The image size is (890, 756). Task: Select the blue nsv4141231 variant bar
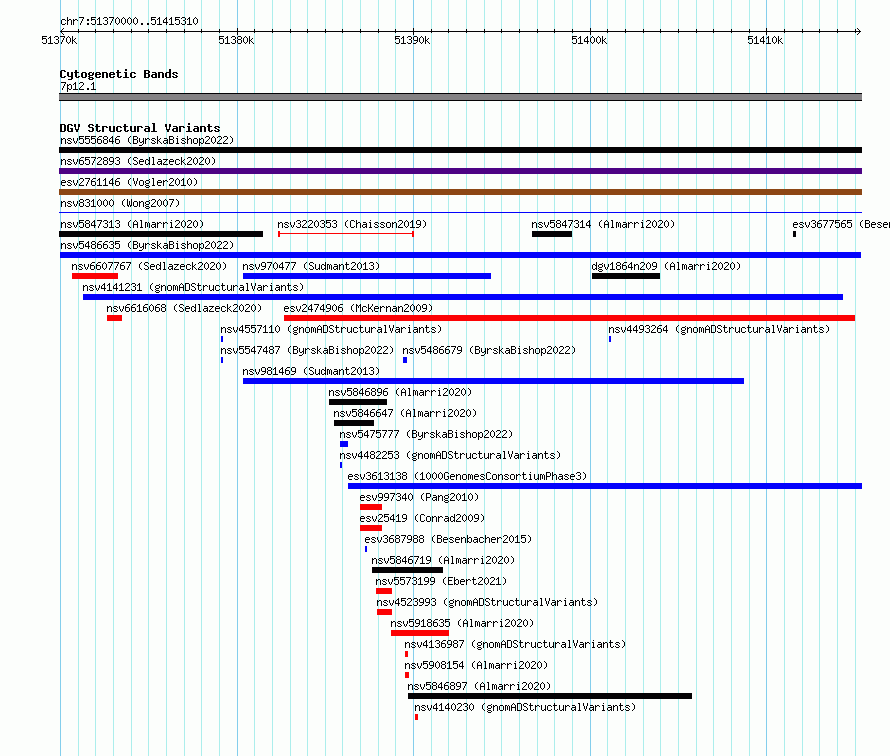click(x=463, y=297)
